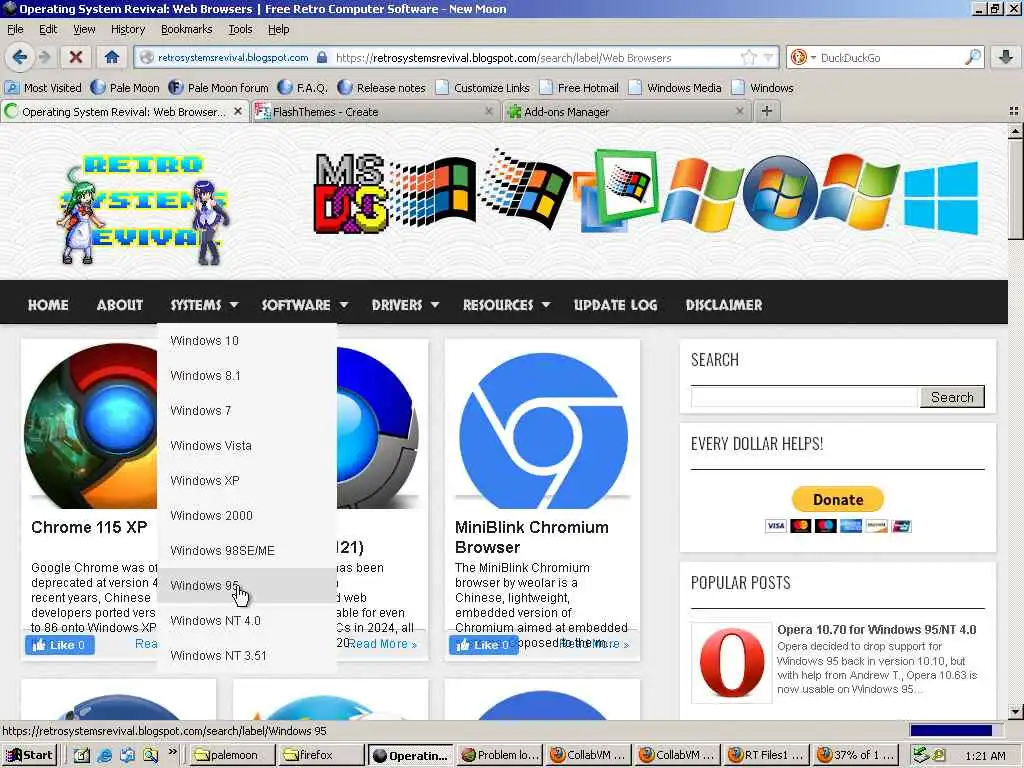
Task: Click the Like button on Chrome 115 XP card
Action: [x=59, y=645]
